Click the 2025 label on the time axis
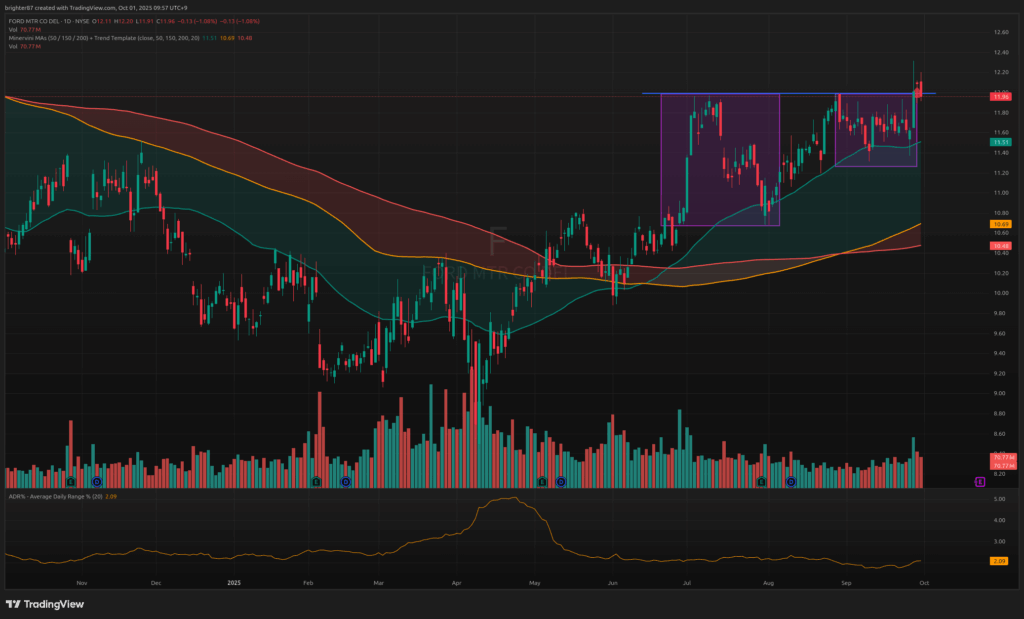The height and width of the screenshot is (619, 1024). pyautogui.click(x=234, y=581)
